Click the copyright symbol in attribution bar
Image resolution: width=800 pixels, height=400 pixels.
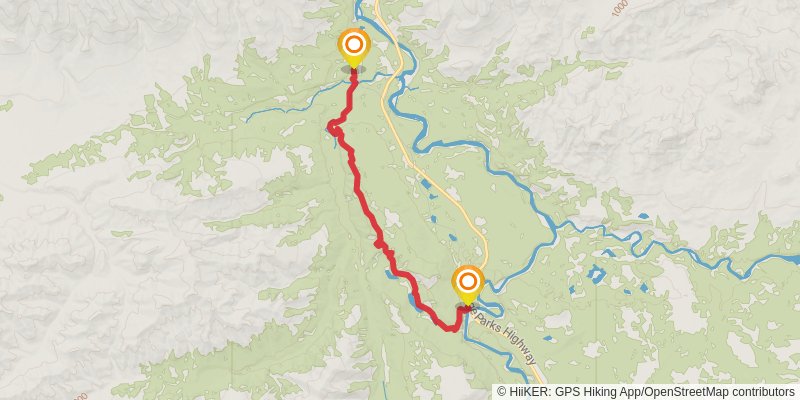501,392
